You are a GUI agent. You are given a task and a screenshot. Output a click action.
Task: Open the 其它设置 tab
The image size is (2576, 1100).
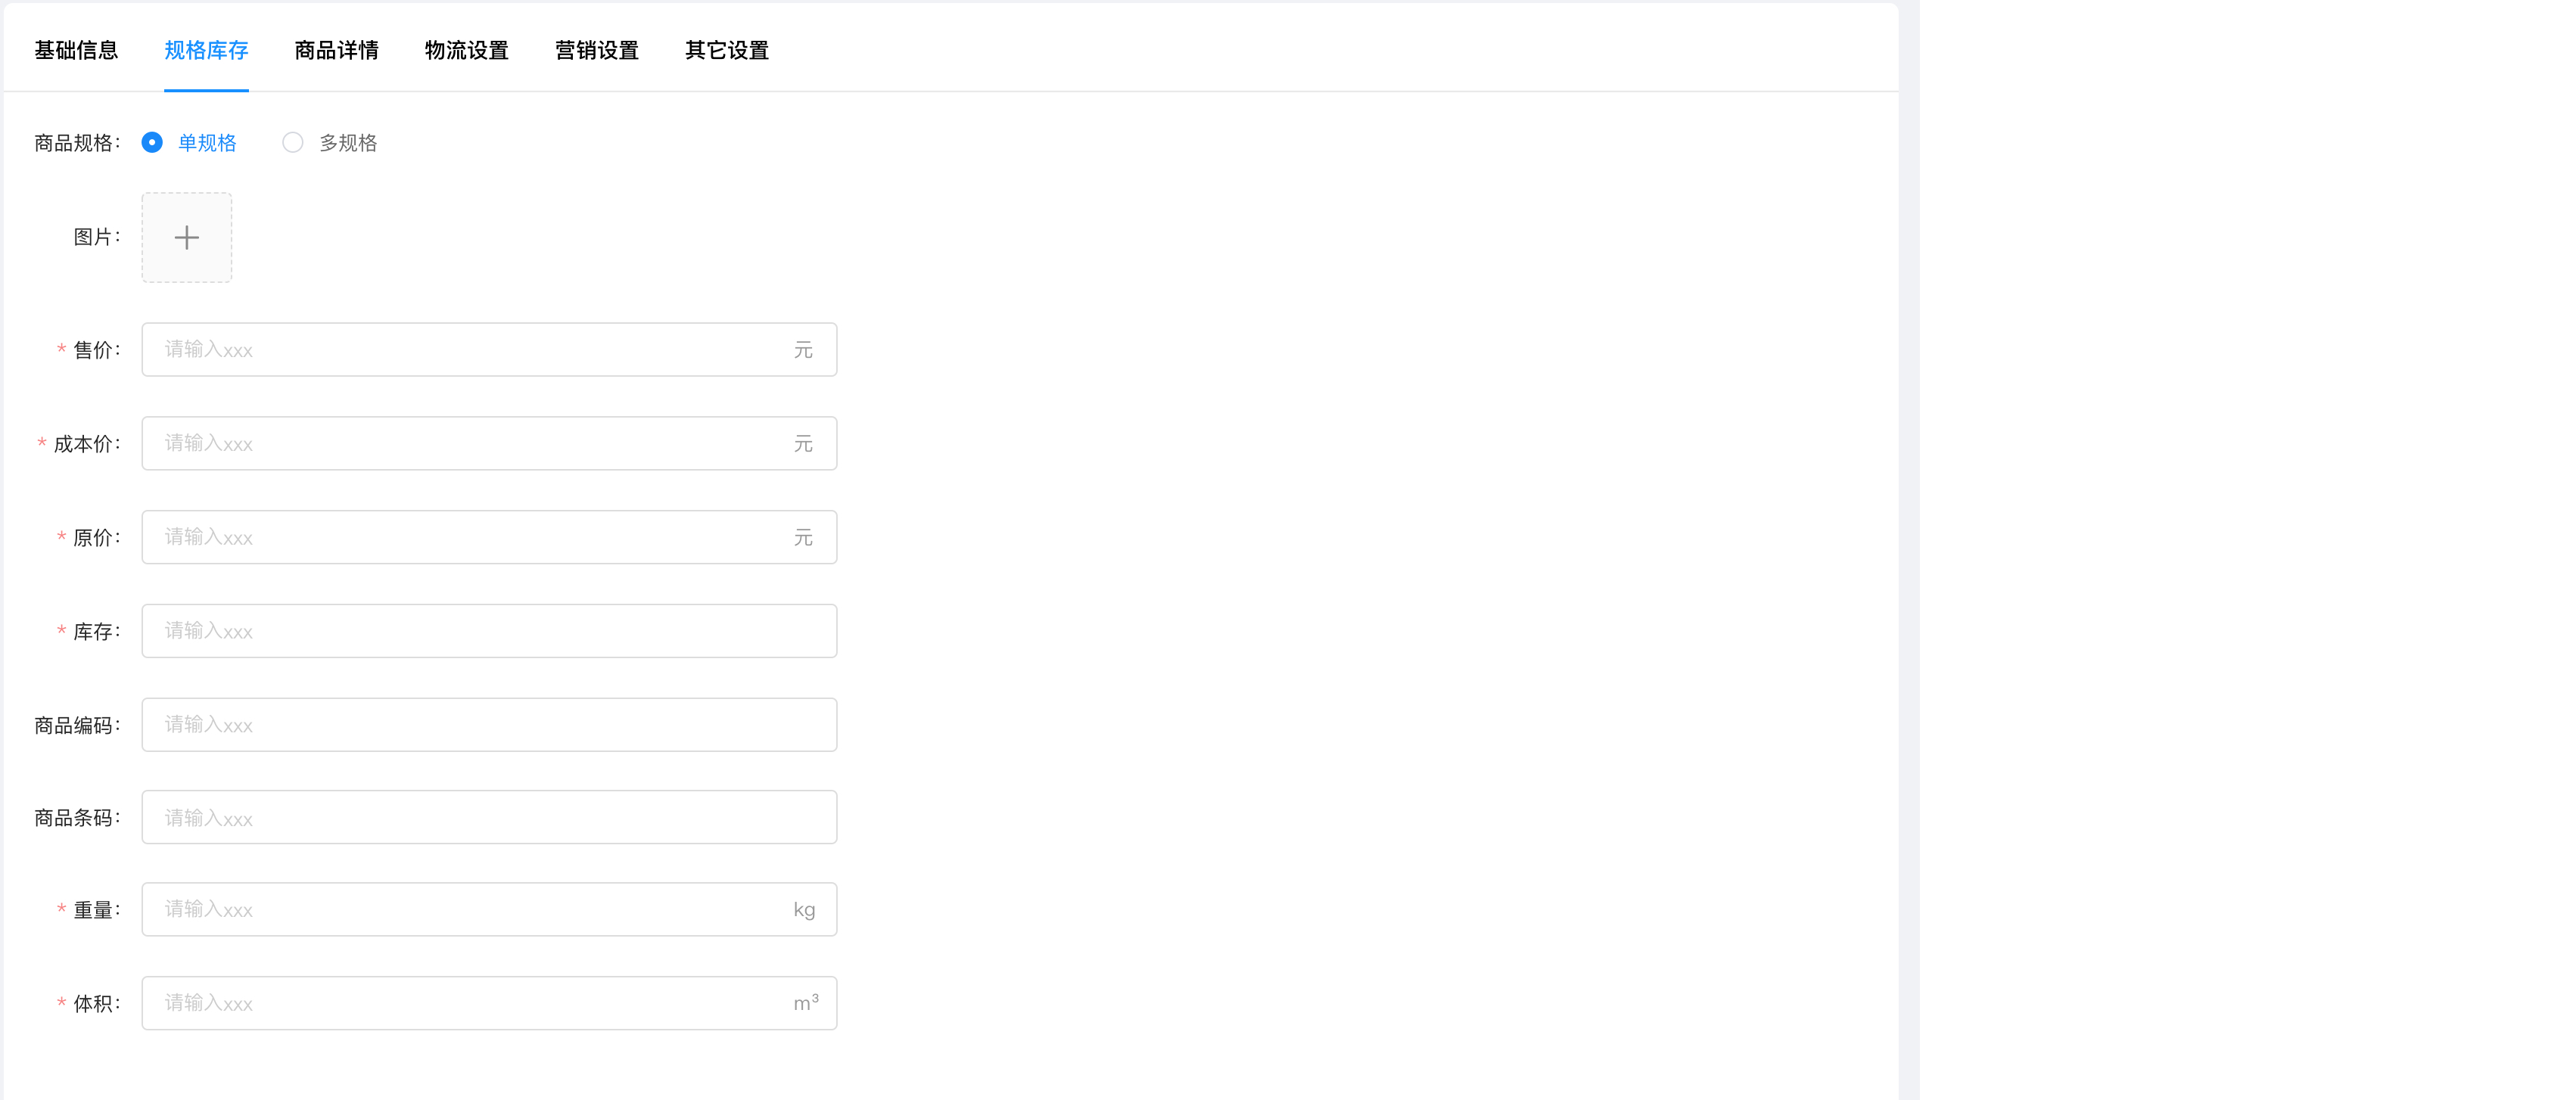click(x=726, y=50)
